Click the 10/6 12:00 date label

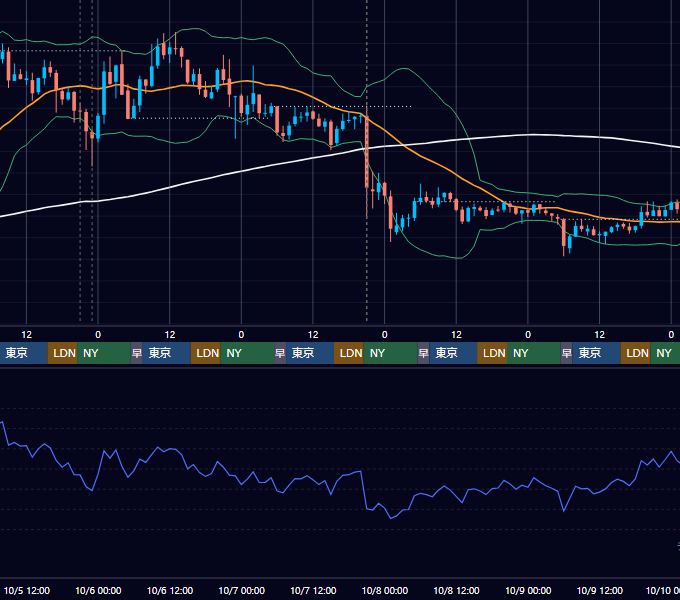pos(170,590)
